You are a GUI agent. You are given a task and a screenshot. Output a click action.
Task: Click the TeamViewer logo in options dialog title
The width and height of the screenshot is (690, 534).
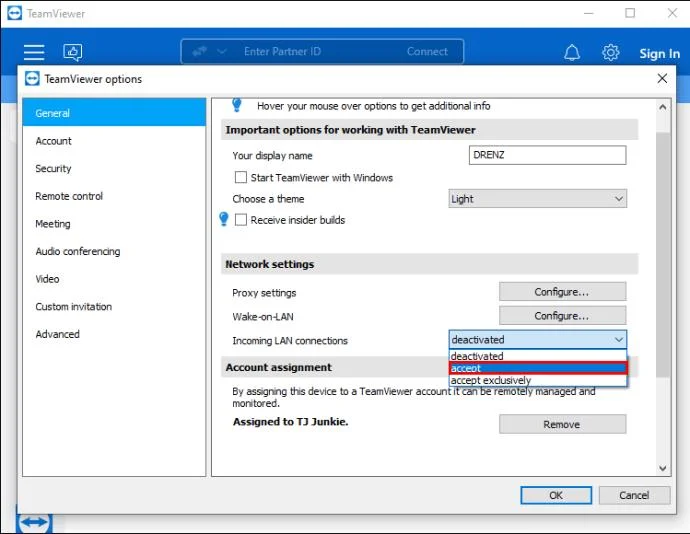click(32, 79)
